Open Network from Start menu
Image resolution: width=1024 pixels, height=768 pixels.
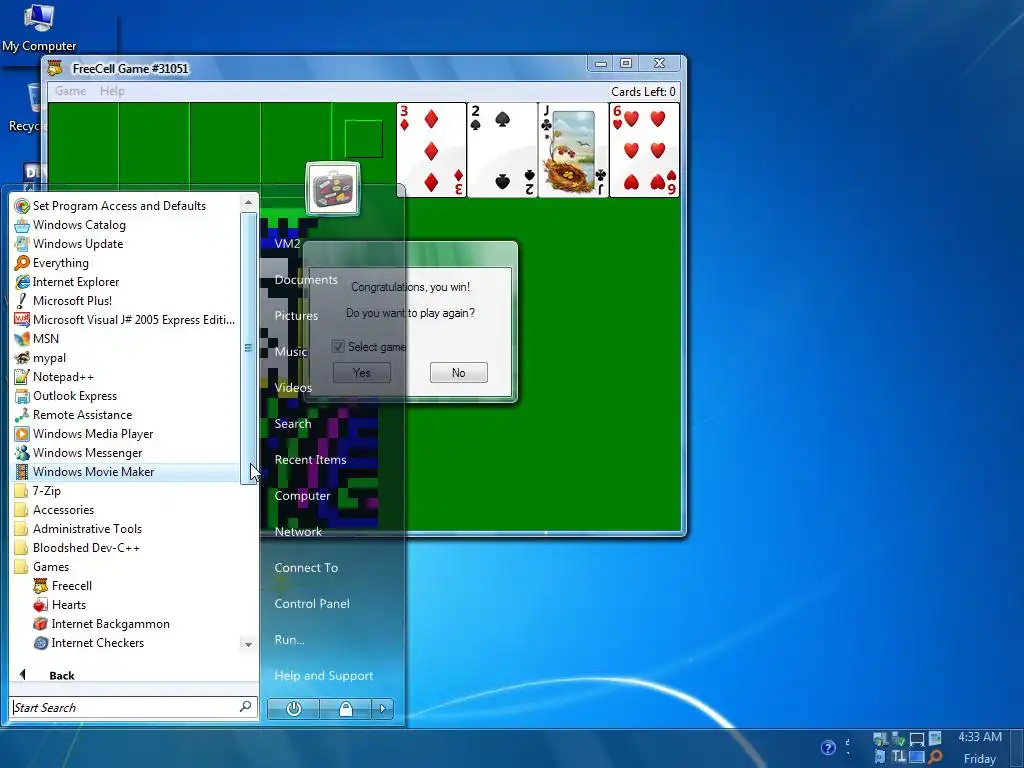point(298,532)
